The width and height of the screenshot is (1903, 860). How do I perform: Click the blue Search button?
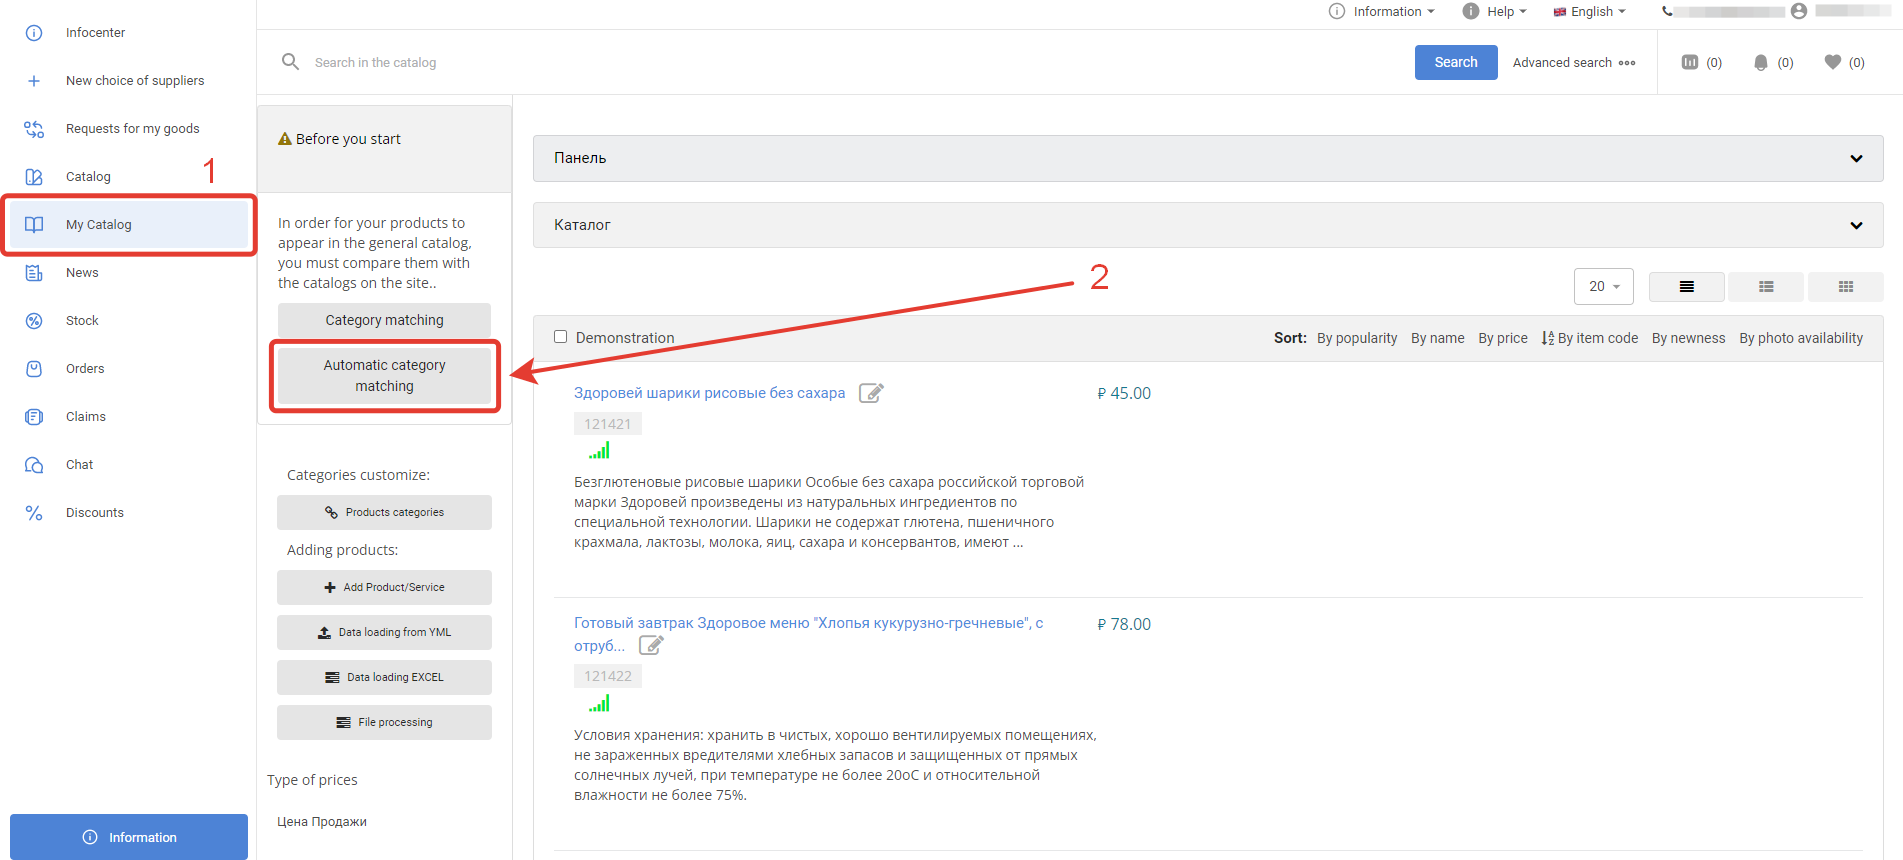click(x=1455, y=62)
